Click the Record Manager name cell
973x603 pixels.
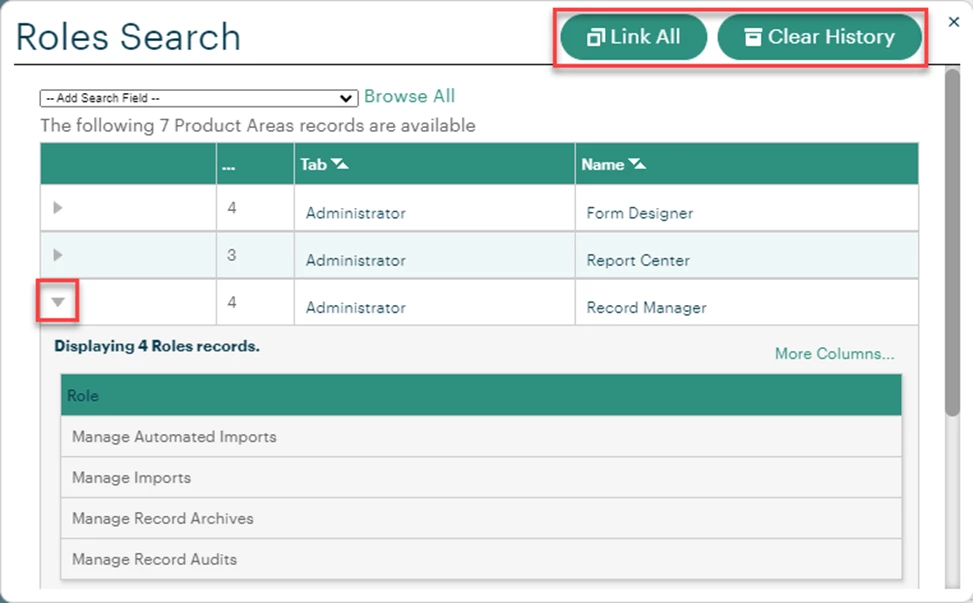point(747,302)
